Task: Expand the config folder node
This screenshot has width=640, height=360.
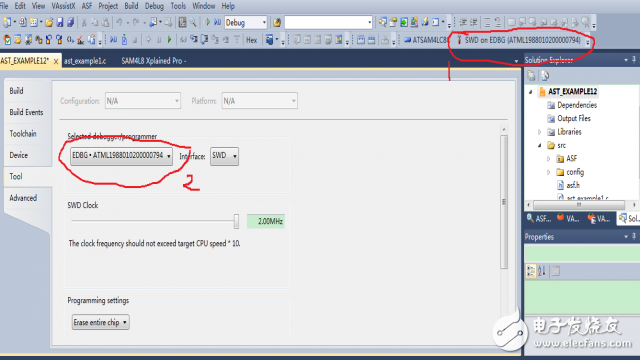Action: point(549,172)
